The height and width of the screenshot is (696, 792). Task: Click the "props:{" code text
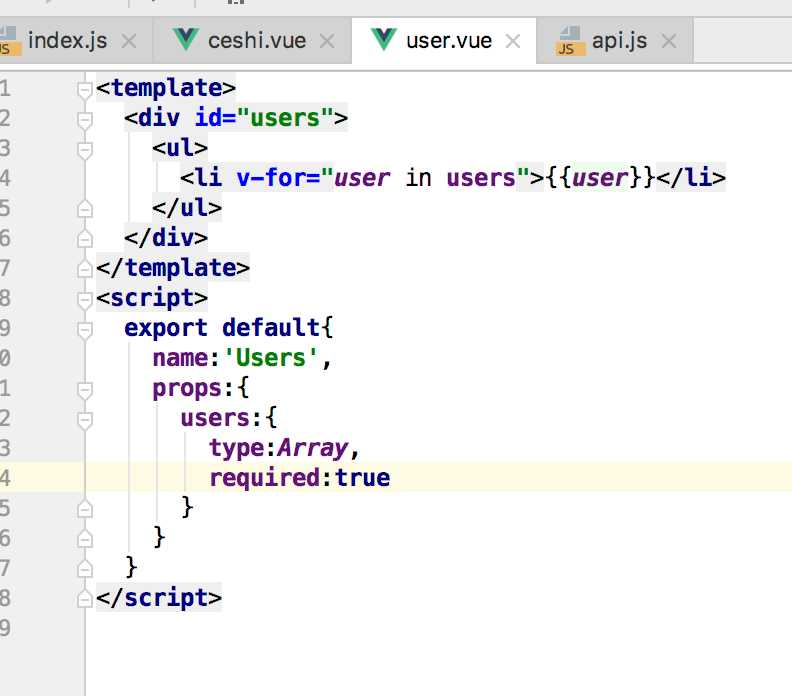[x=201, y=388]
